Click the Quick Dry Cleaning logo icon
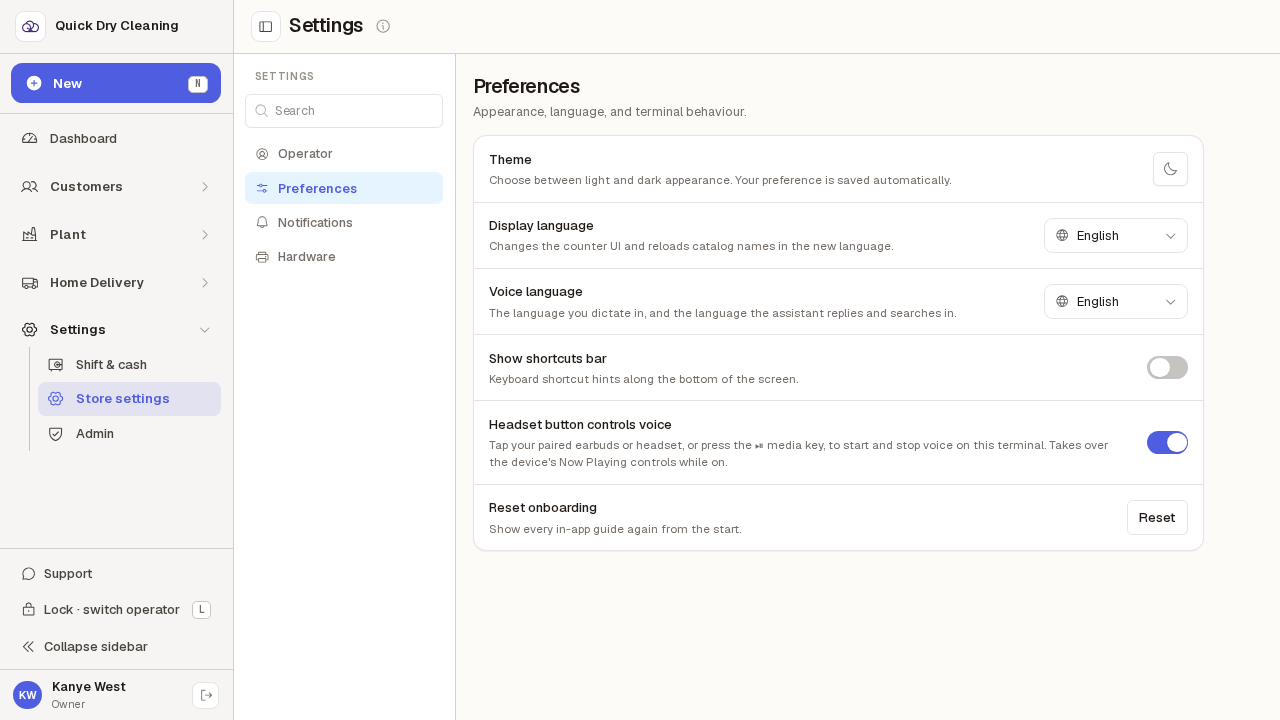Viewport: 1280px width, 720px height. click(x=30, y=26)
